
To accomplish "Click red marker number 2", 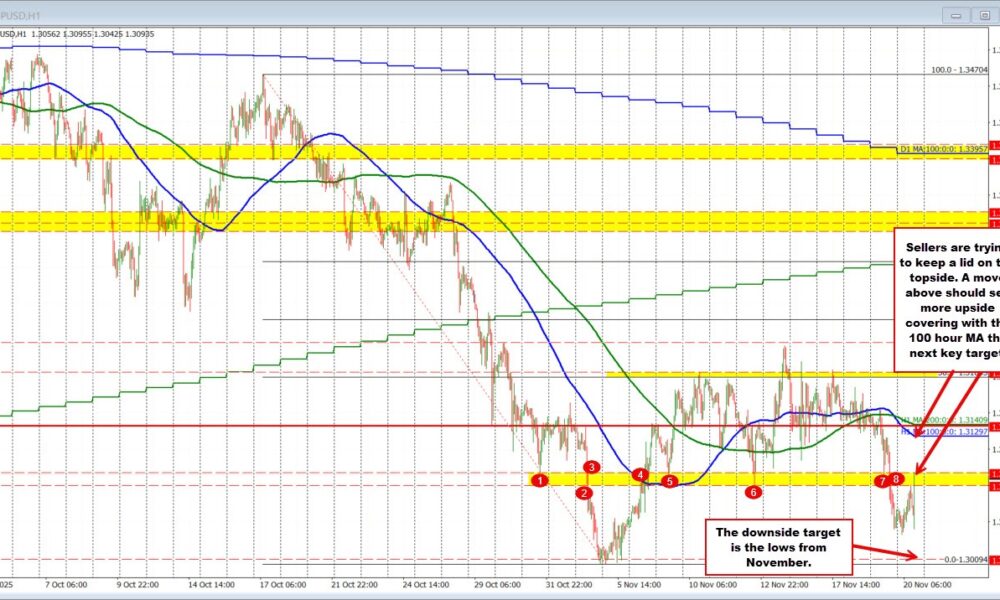I will (585, 492).
